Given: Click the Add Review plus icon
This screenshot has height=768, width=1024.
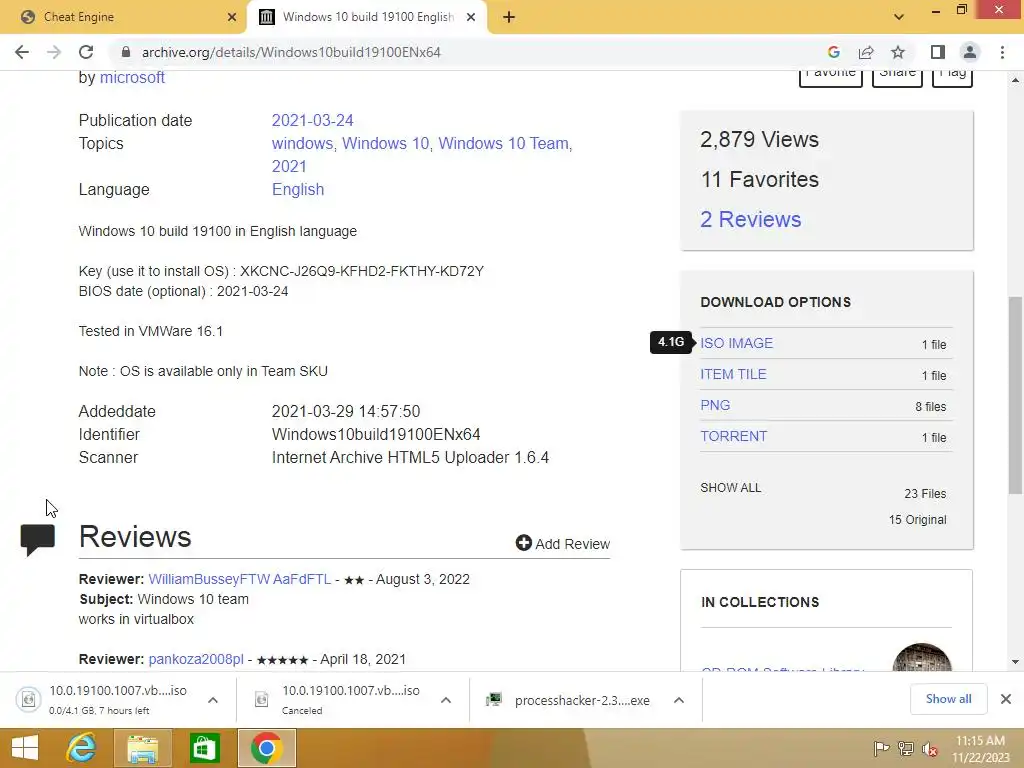Looking at the screenshot, I should pos(523,543).
